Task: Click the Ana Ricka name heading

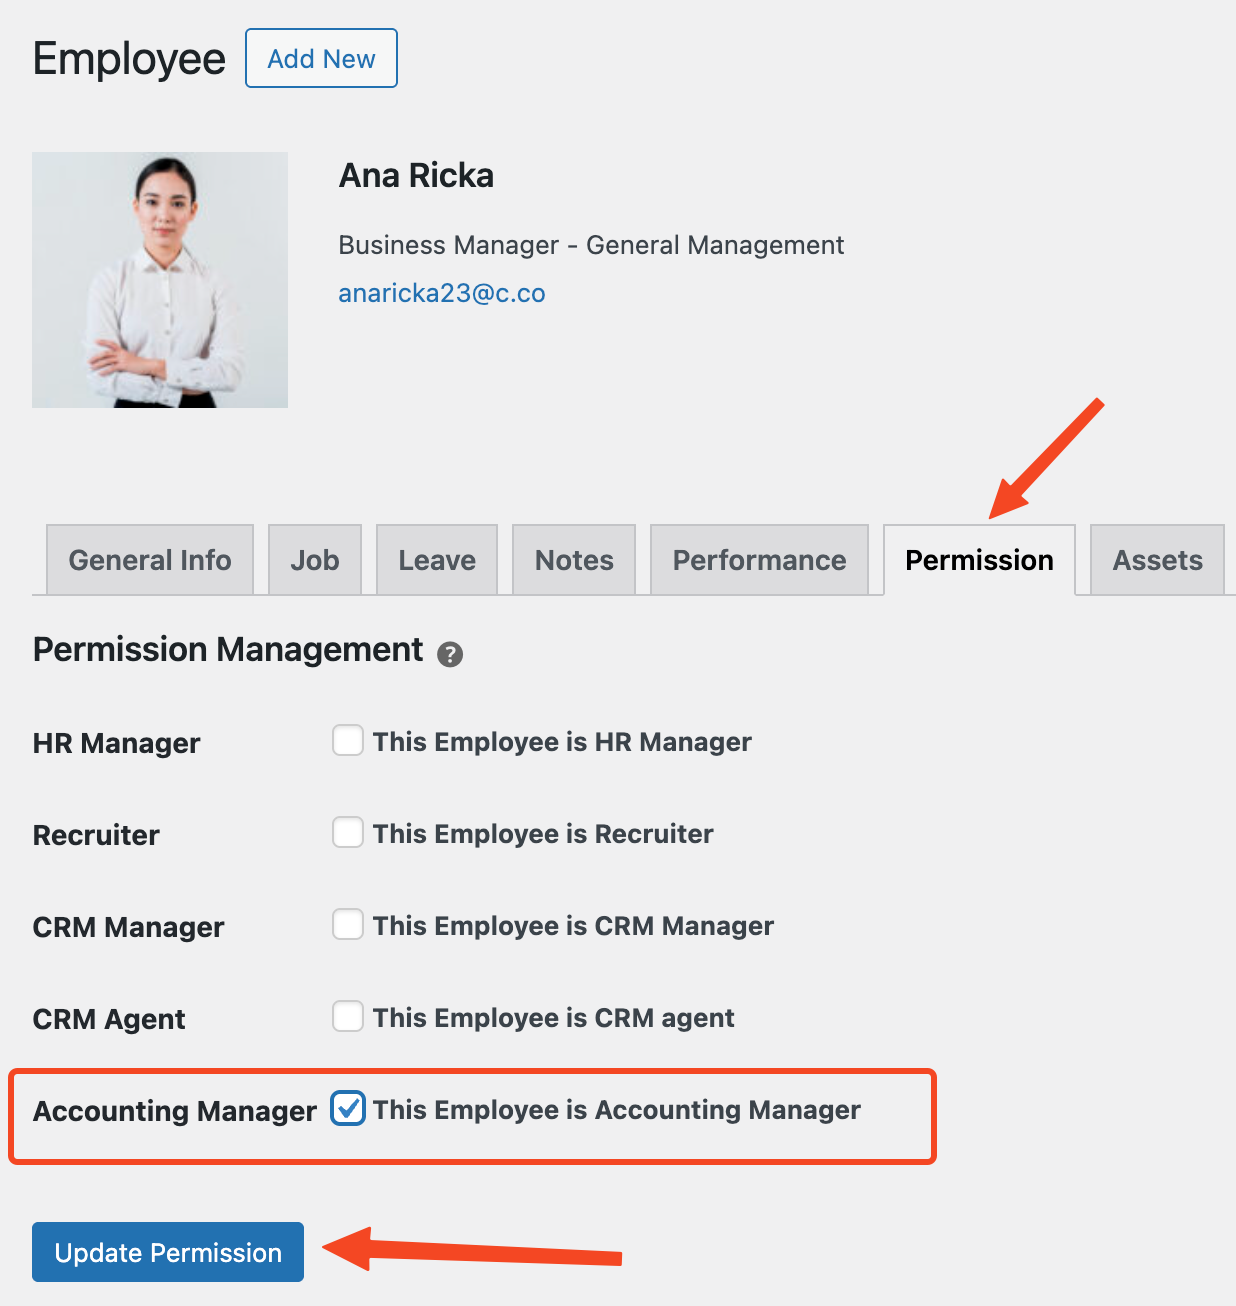Action: coord(416,176)
